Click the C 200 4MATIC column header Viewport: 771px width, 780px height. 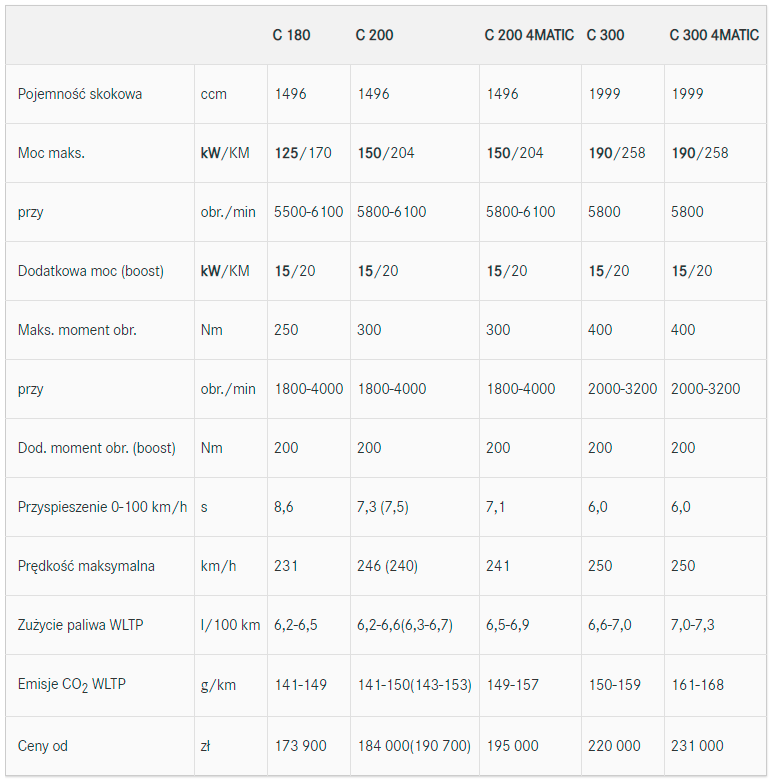tap(529, 35)
